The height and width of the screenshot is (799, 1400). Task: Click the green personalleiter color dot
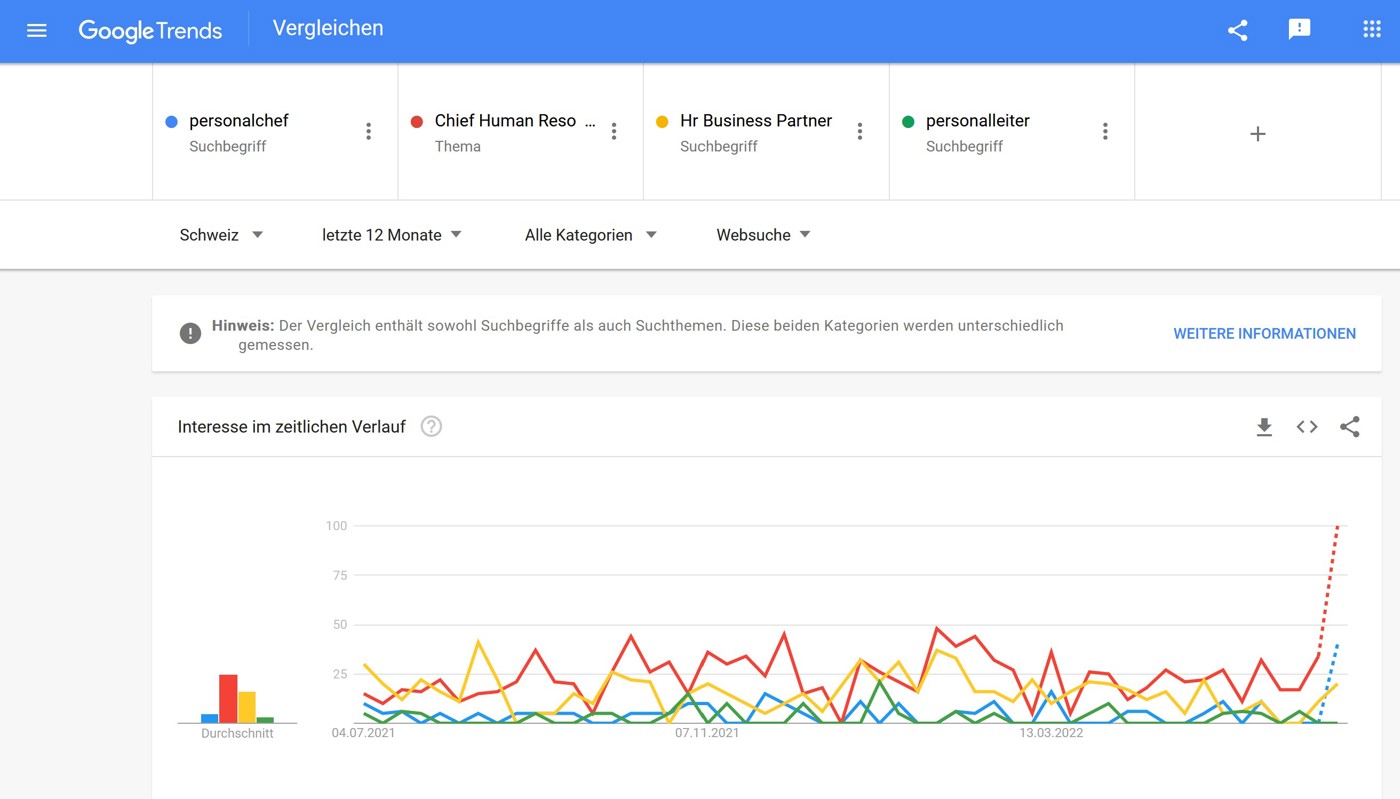click(x=908, y=122)
